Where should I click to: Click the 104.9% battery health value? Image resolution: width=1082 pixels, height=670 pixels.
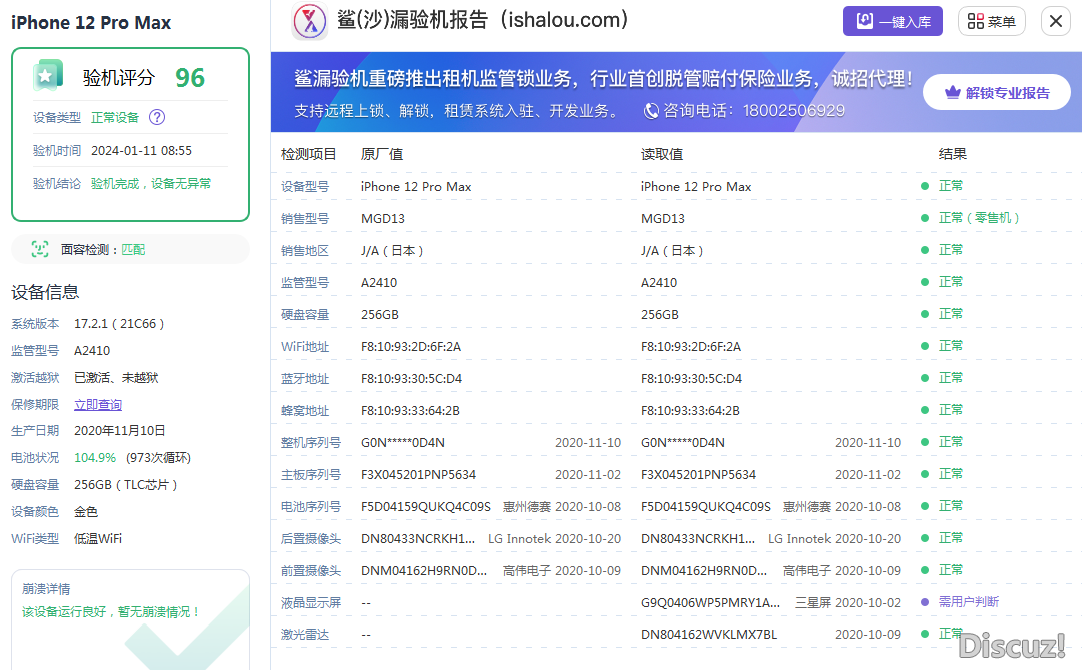(x=95, y=457)
